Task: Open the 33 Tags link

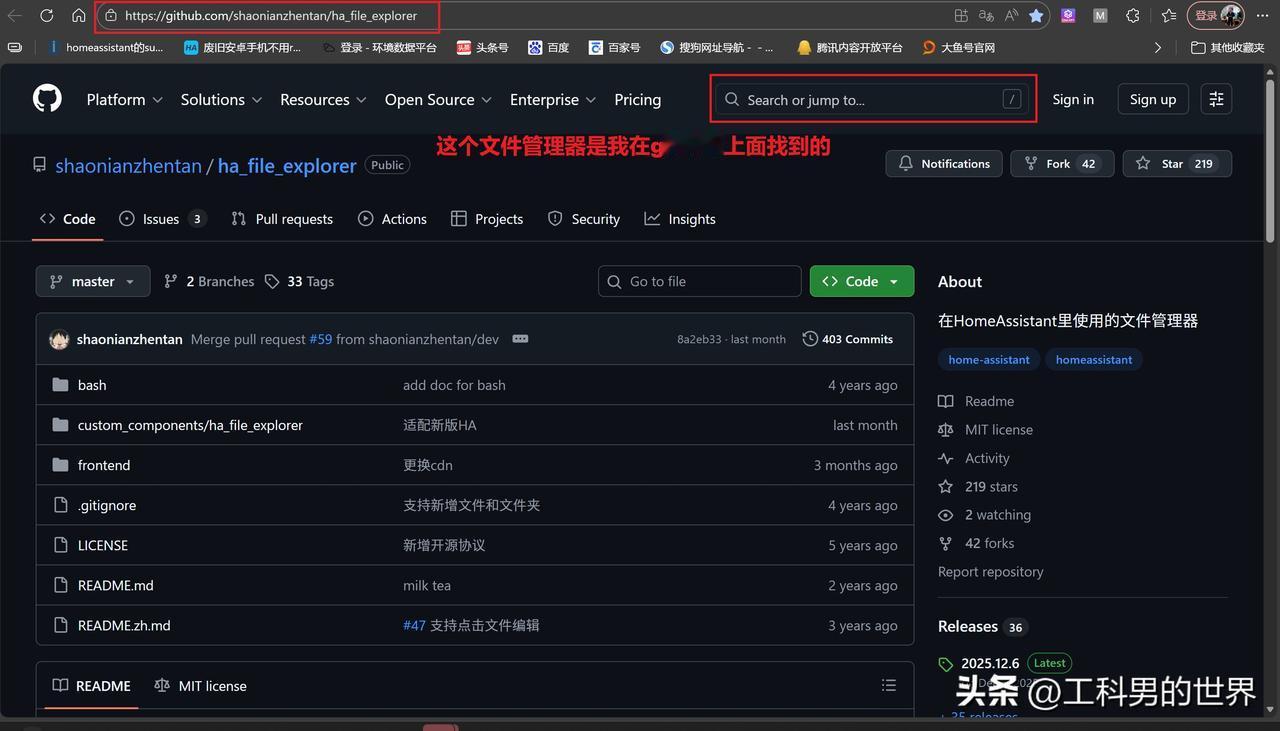Action: pyautogui.click(x=299, y=281)
